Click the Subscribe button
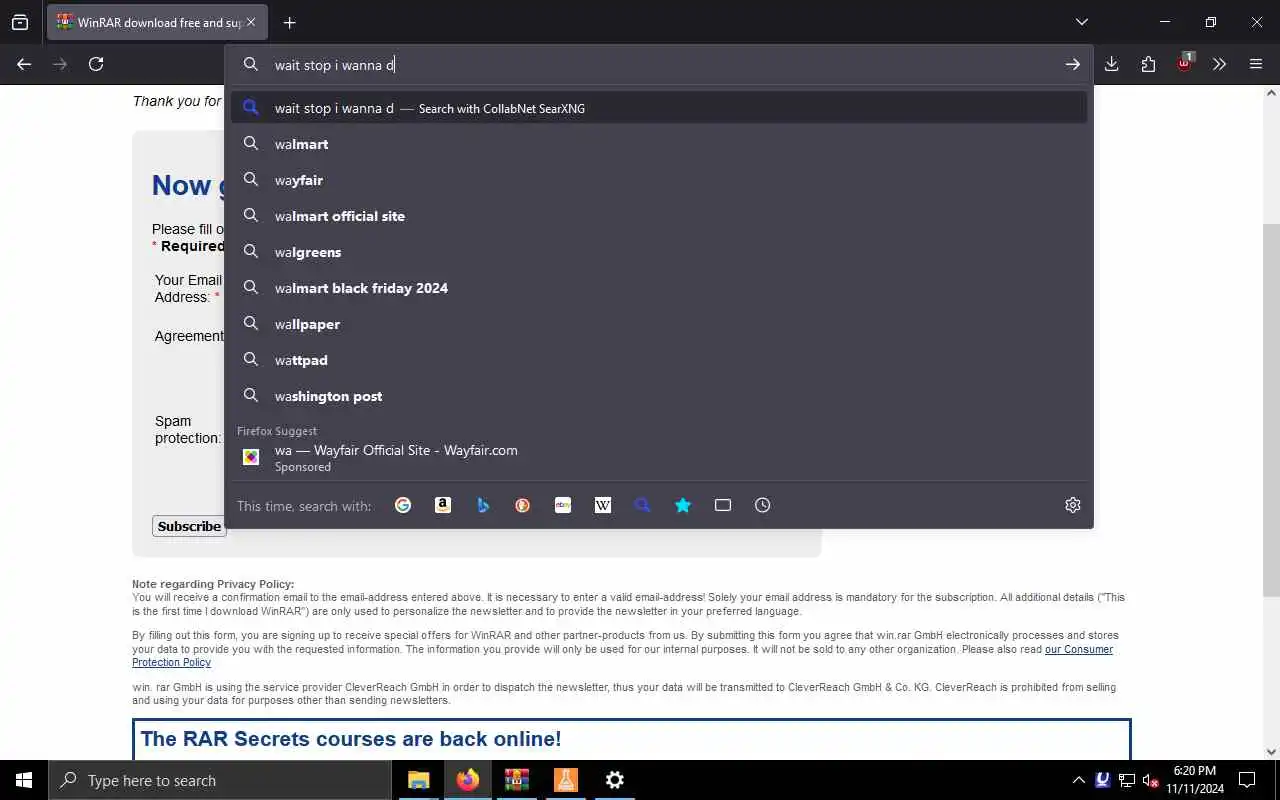The height and width of the screenshot is (800, 1280). tap(189, 526)
